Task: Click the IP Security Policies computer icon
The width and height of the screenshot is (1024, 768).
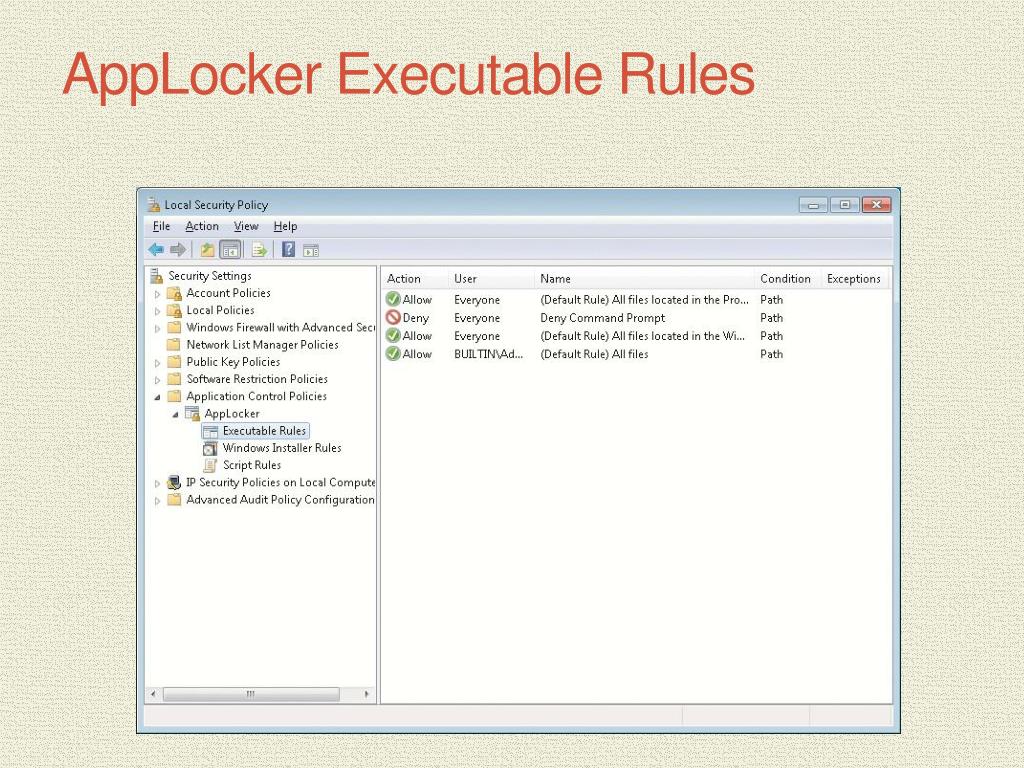Action: point(174,482)
